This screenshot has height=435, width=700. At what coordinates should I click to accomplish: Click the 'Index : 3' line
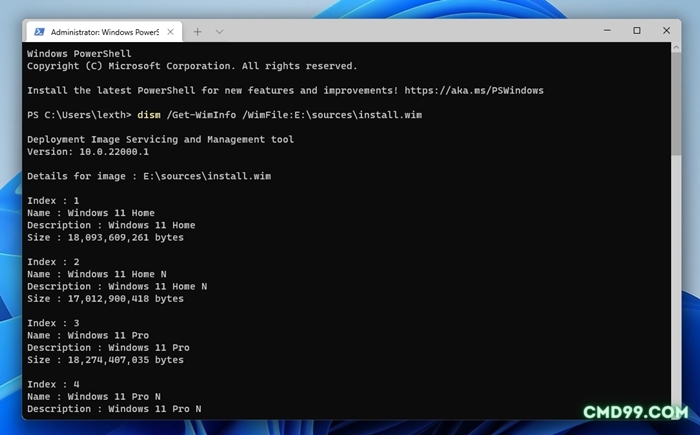tap(53, 323)
